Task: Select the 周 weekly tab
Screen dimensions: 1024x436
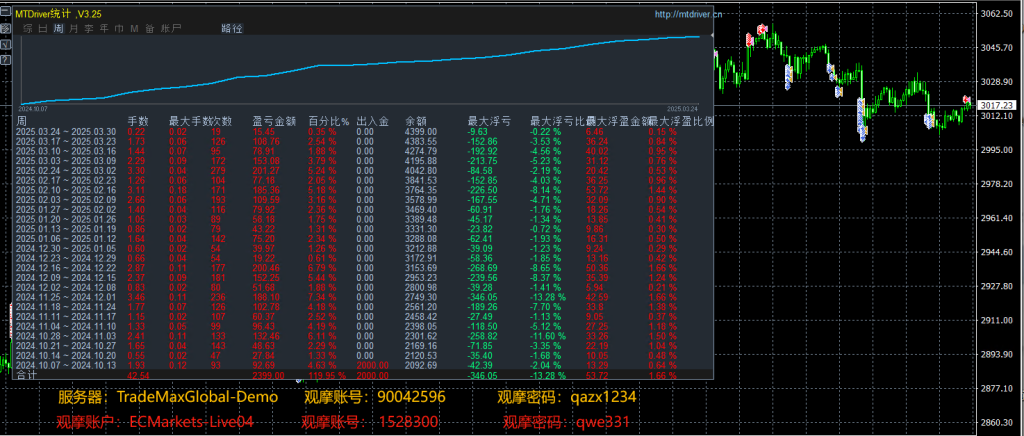Action: click(x=59, y=29)
